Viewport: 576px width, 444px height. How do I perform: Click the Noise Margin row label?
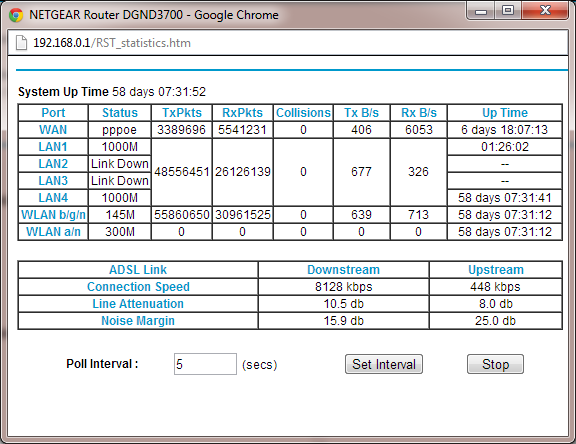tap(138, 321)
